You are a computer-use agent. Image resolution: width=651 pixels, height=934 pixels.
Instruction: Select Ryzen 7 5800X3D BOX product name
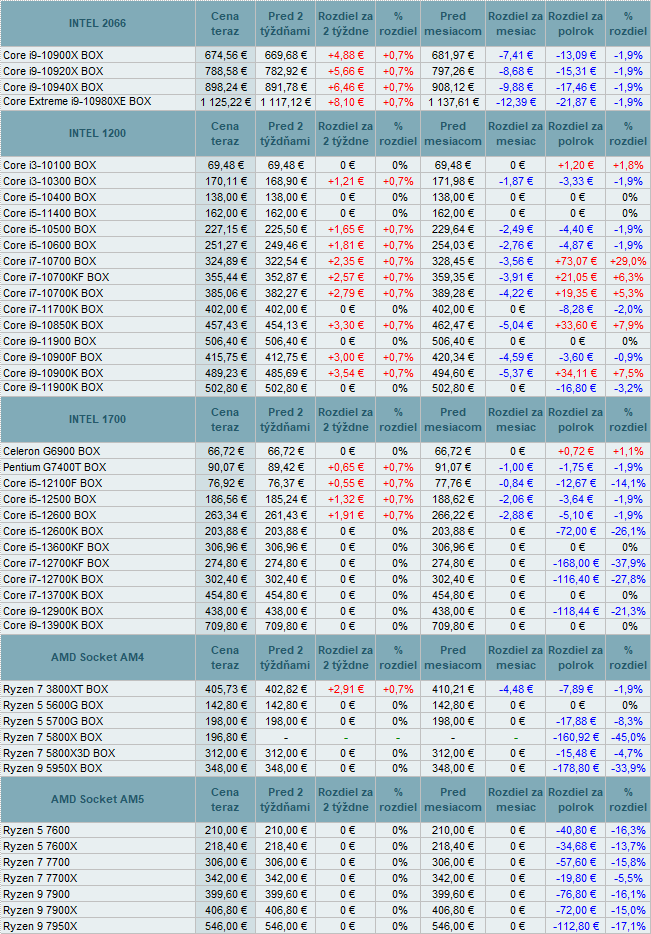click(x=59, y=754)
